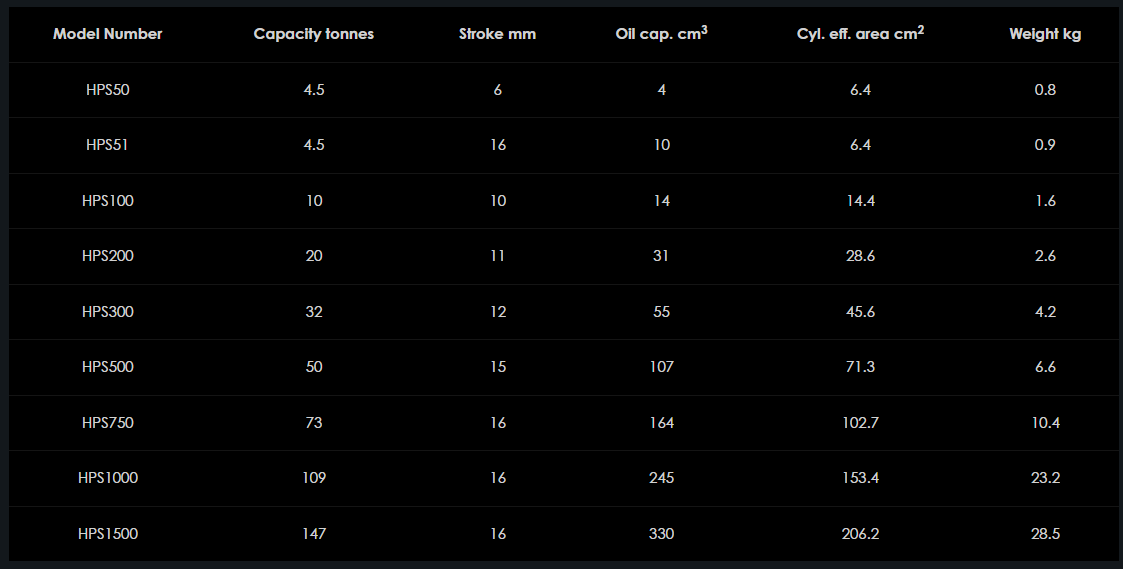Select the HPS1500 model number
Image resolution: width=1123 pixels, height=569 pixels.
108,534
